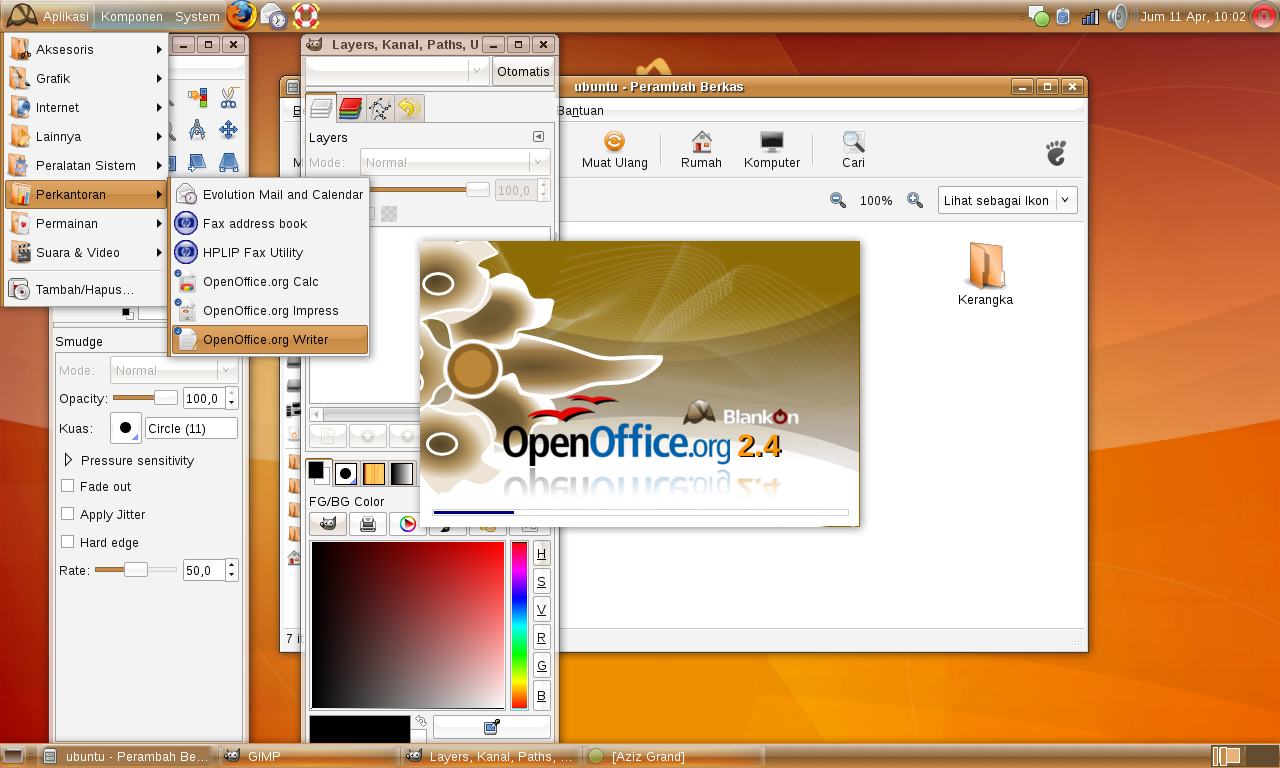
Task: Launch OpenOffice.org Writer from menu
Action: 270,340
